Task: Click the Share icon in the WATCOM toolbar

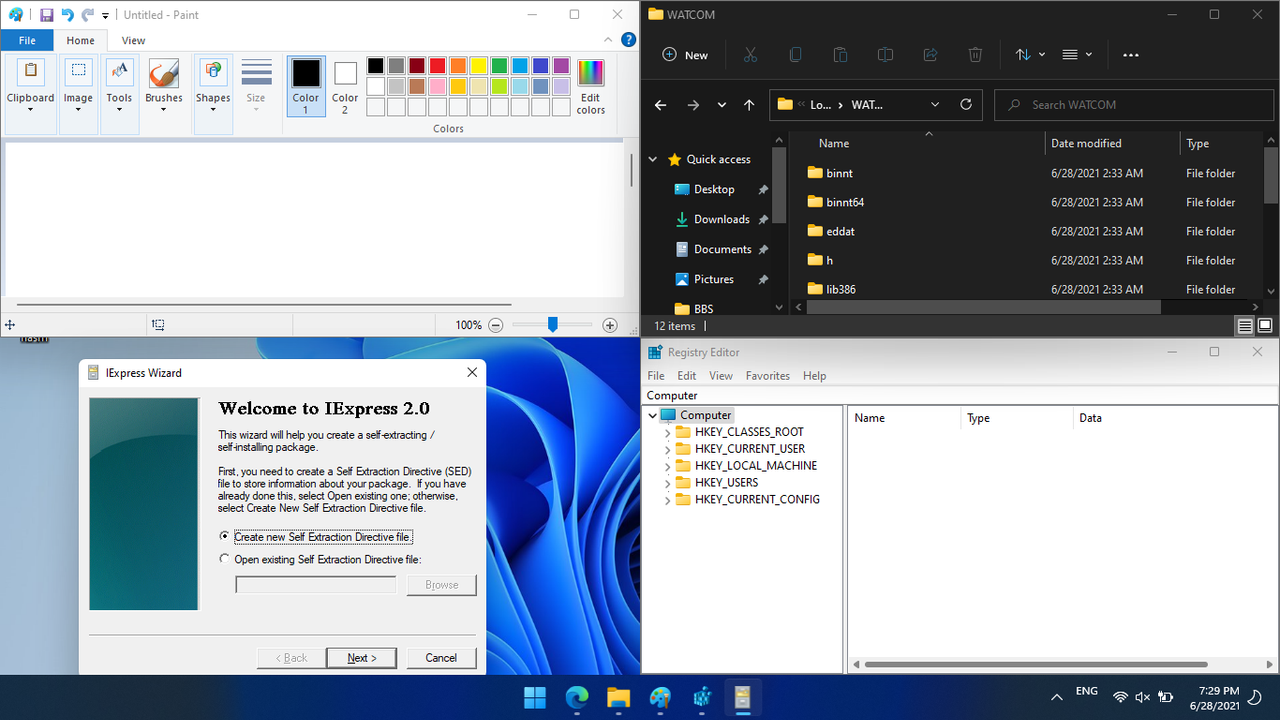Action: [x=931, y=55]
